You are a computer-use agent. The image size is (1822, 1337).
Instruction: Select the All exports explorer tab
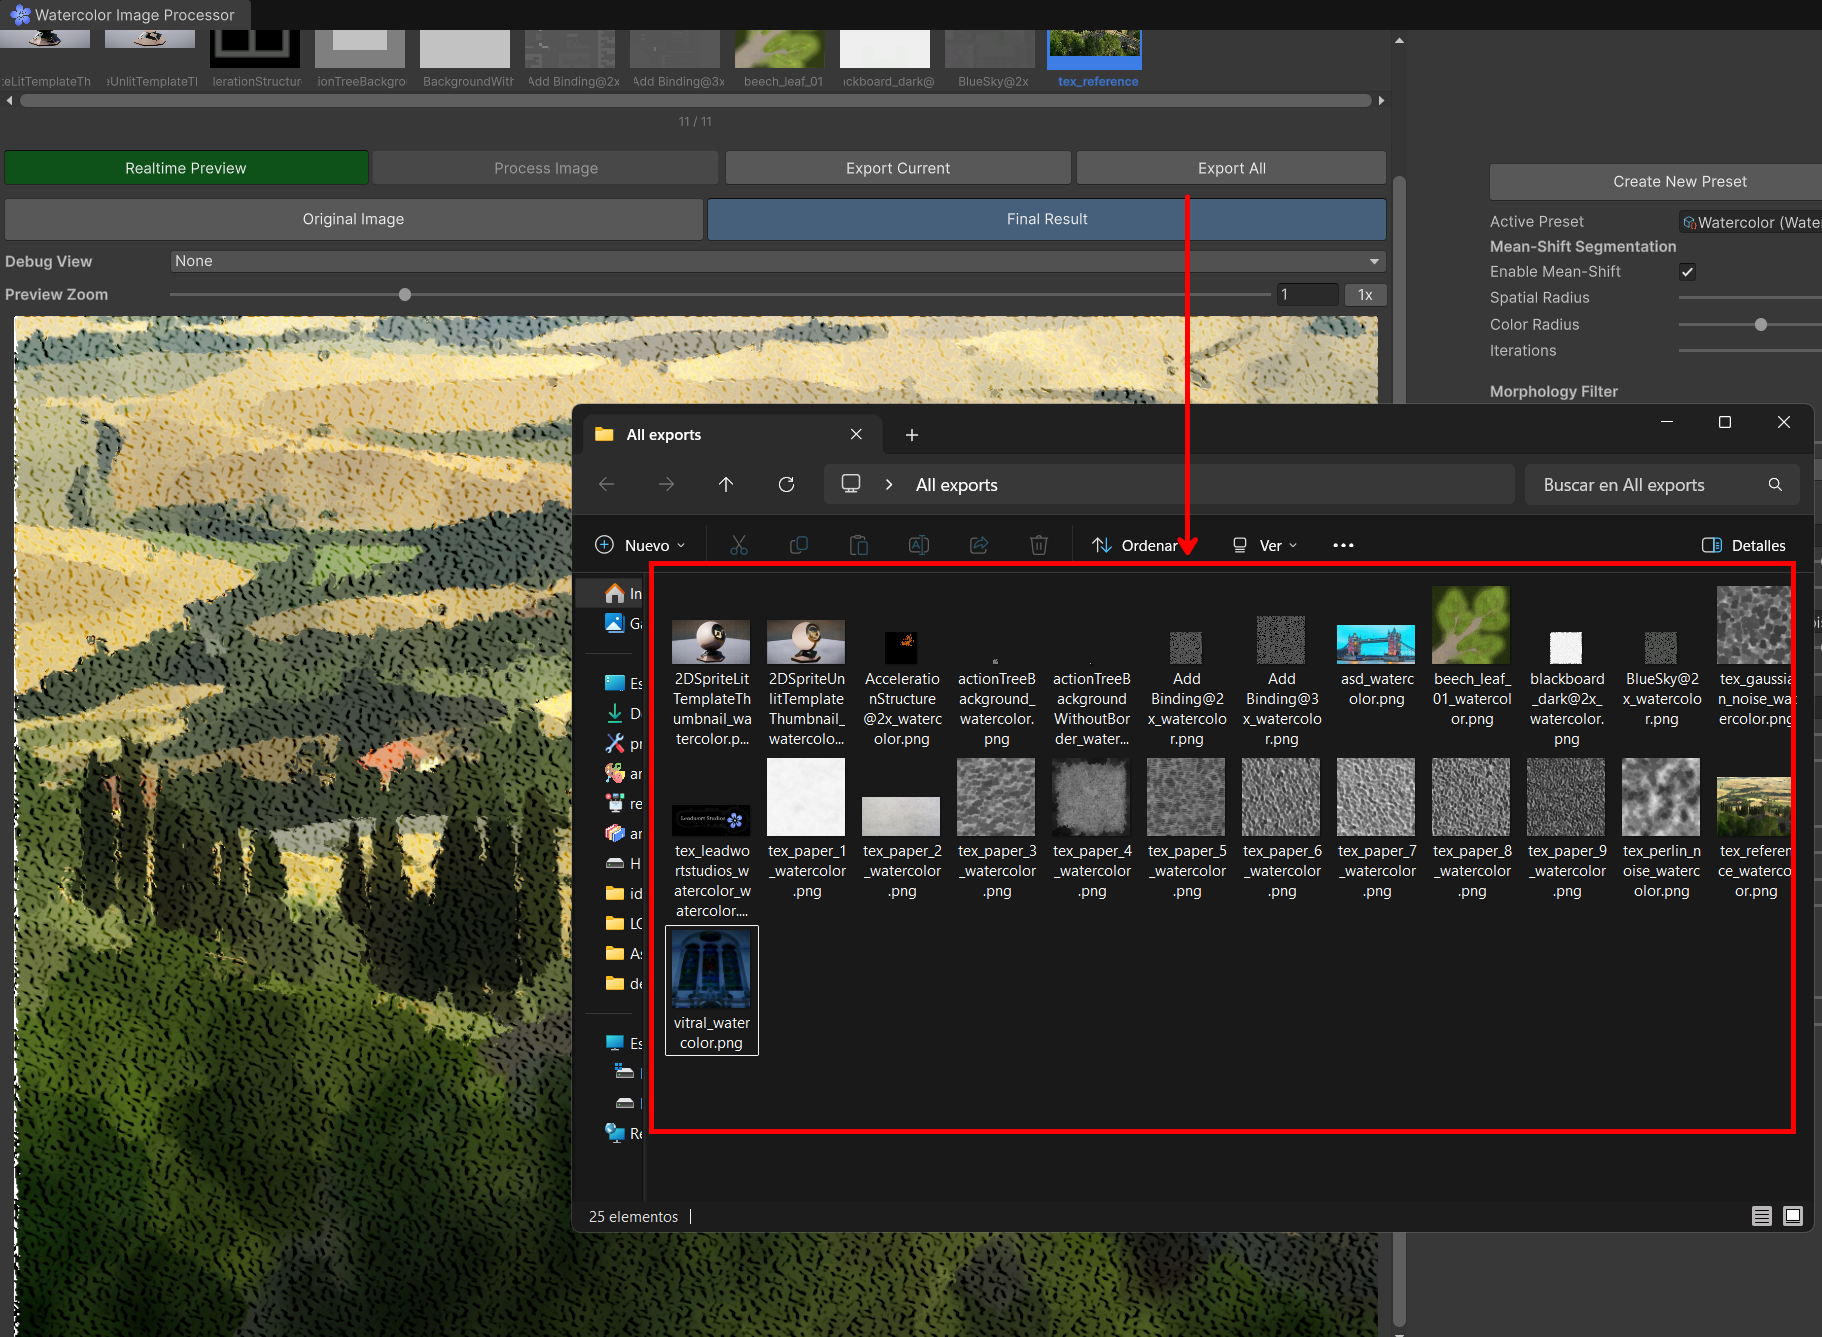(732, 434)
